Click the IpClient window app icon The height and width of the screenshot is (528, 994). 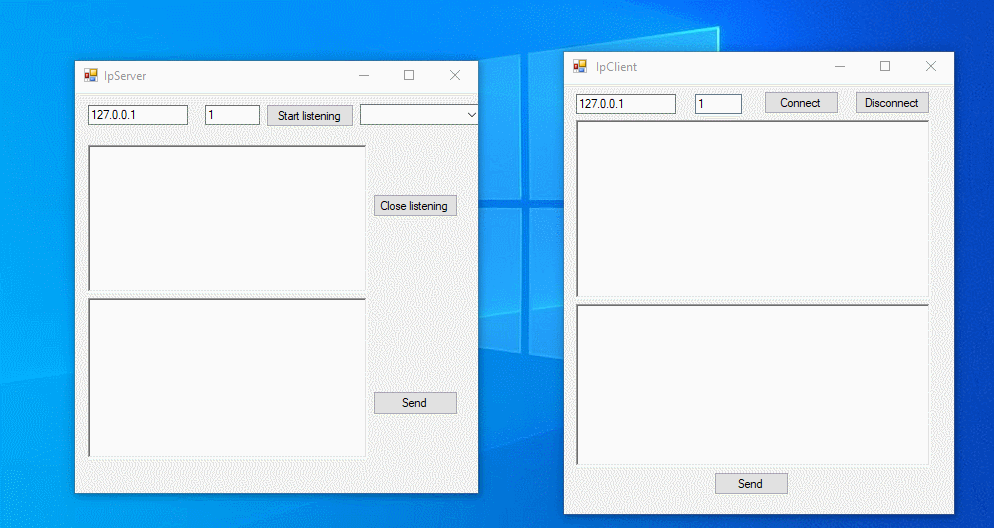tap(579, 67)
